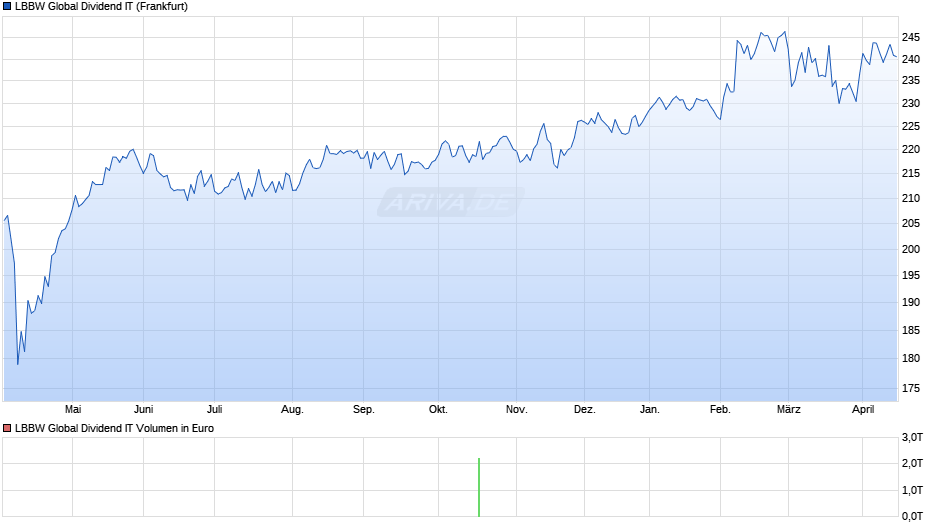Click the red legend square for Volumen in Euro
This screenshot has width=940, height=526.
pos(7,428)
